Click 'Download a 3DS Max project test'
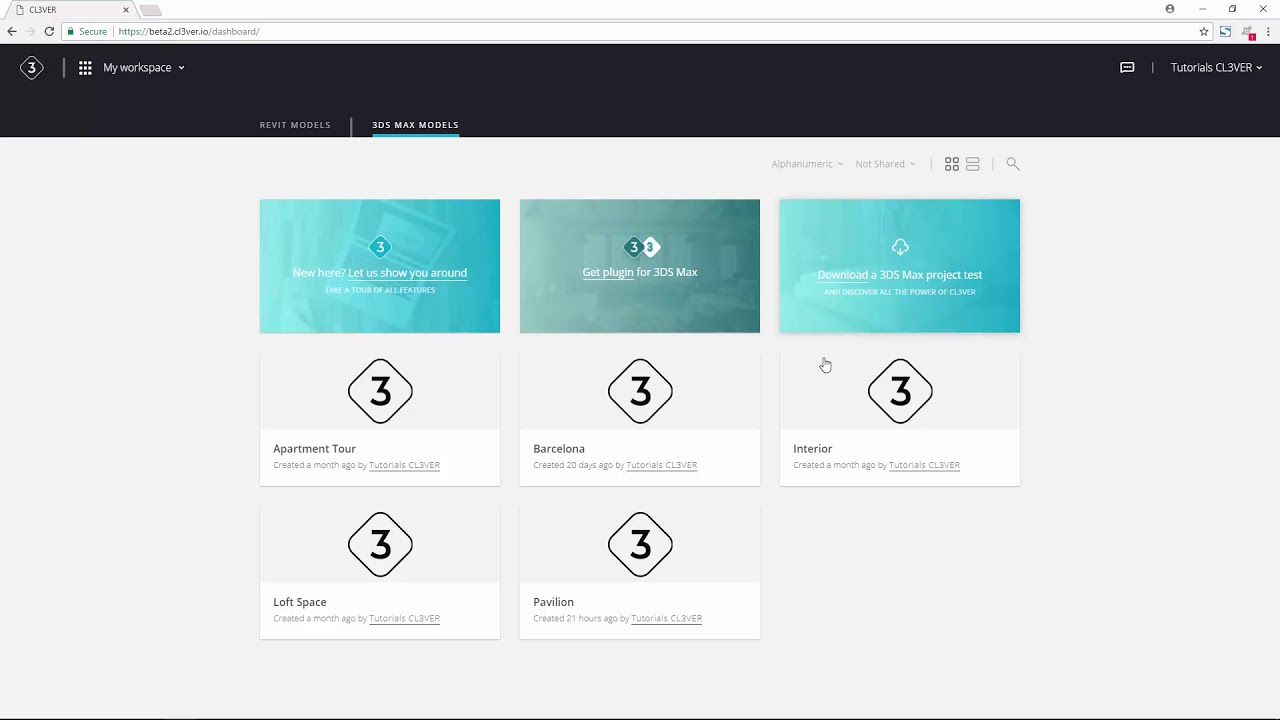 pyautogui.click(x=900, y=275)
